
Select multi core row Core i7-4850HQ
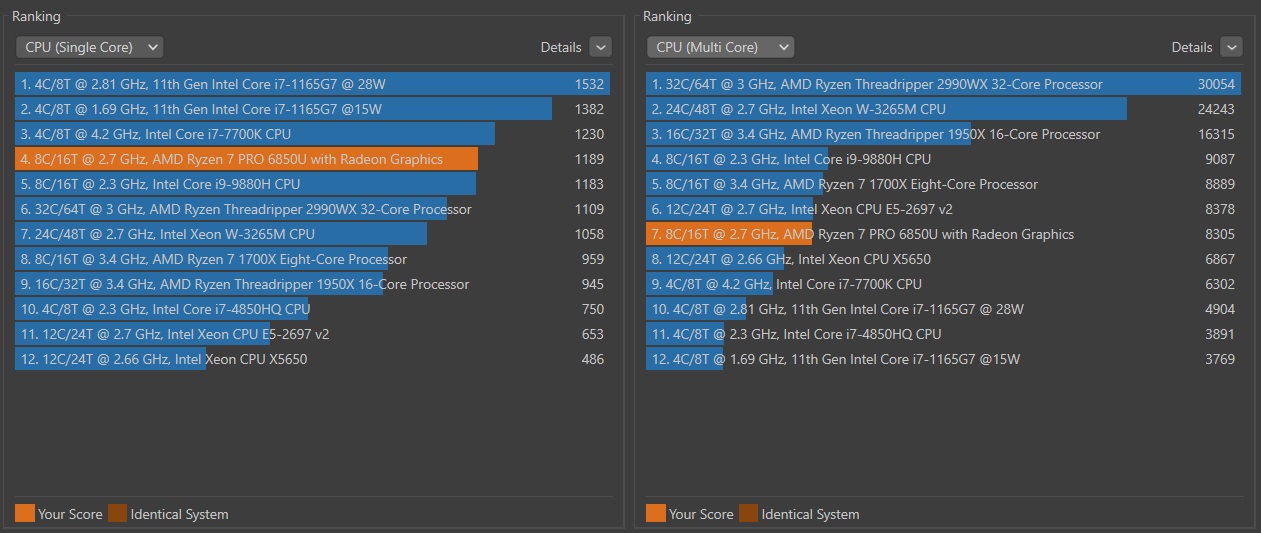point(943,334)
